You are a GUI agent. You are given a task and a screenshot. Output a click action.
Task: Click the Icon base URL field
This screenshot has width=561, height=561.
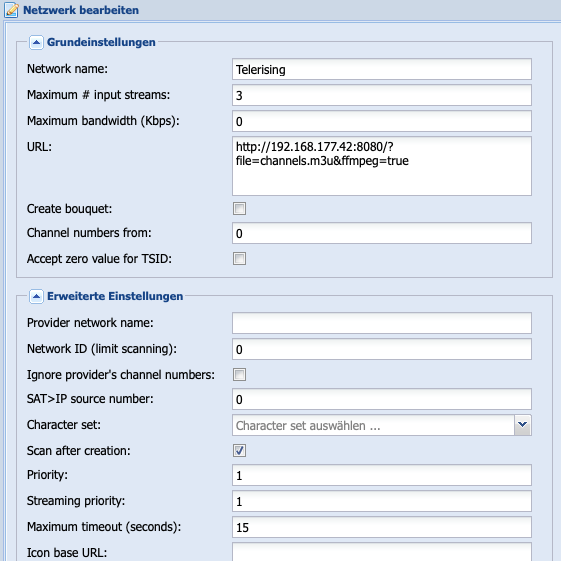point(382,552)
